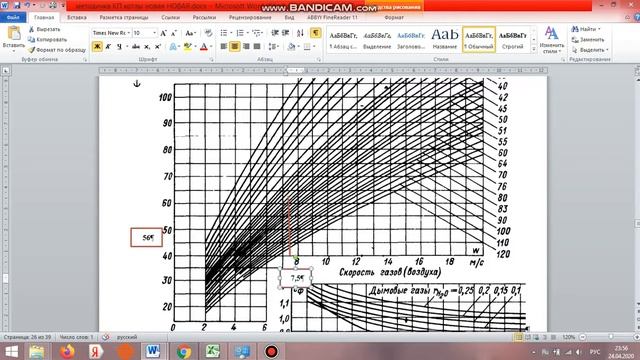Click zoom slider in status bar

[611, 337]
